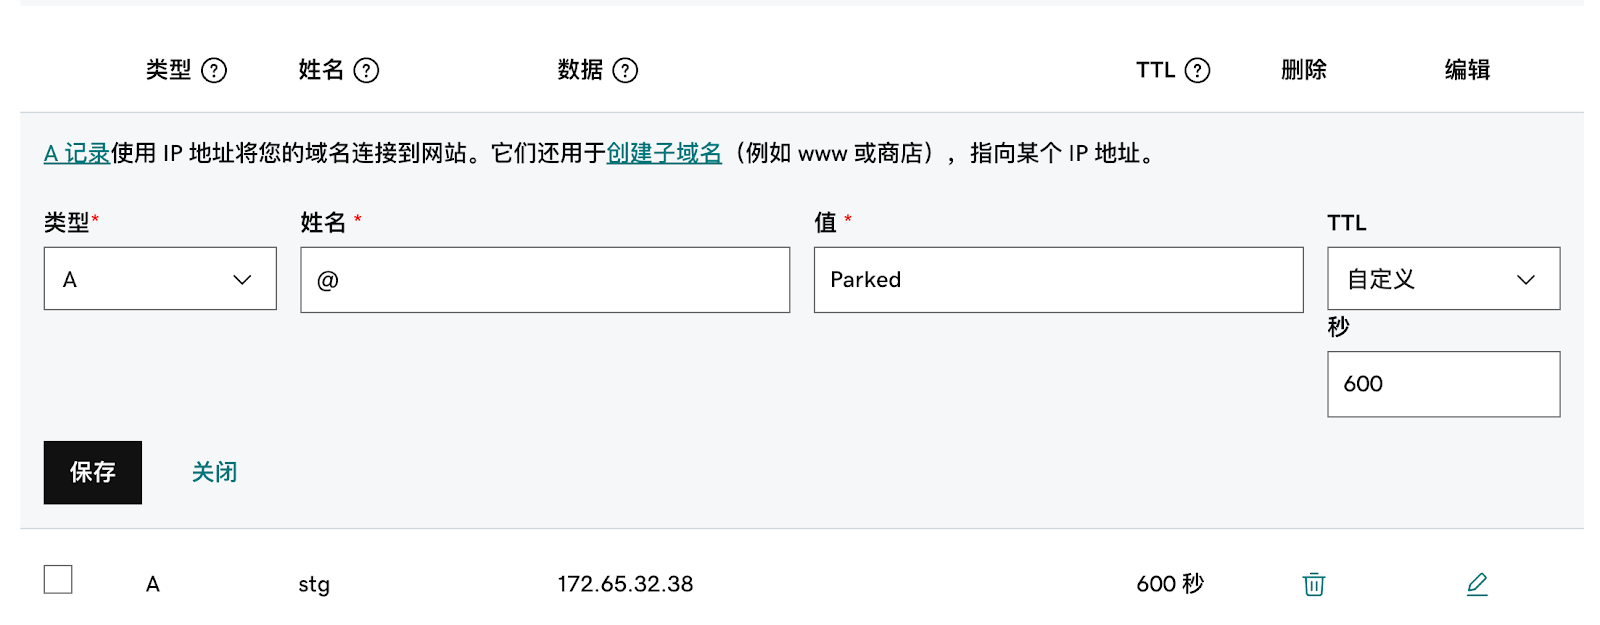Click the 关闭 link
The image size is (1600, 625).
214,472
